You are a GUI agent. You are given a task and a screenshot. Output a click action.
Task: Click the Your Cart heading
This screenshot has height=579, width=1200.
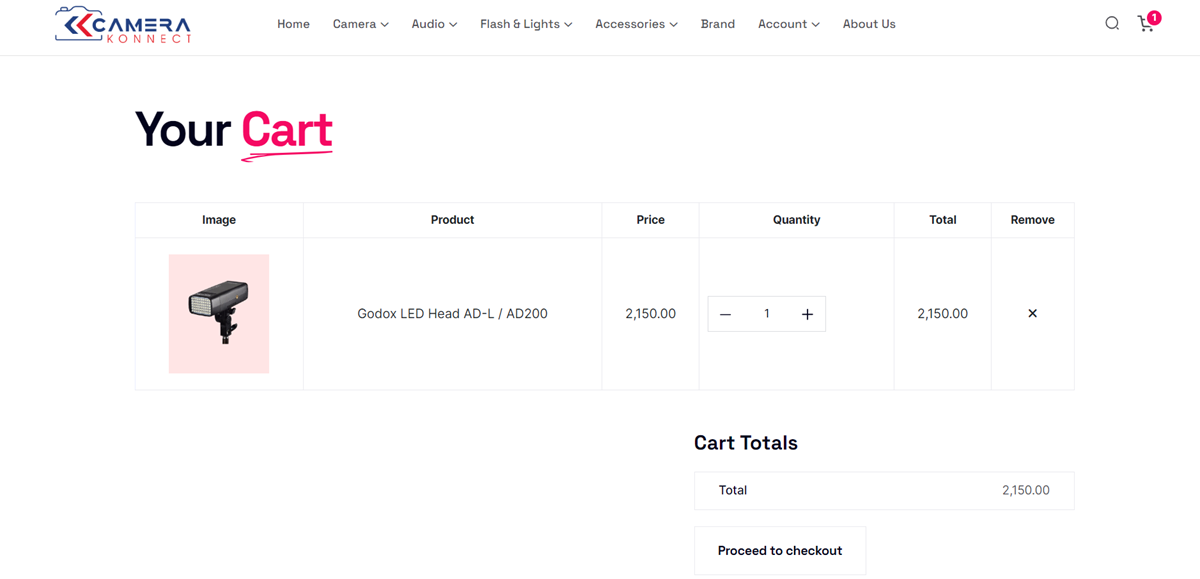[233, 130]
